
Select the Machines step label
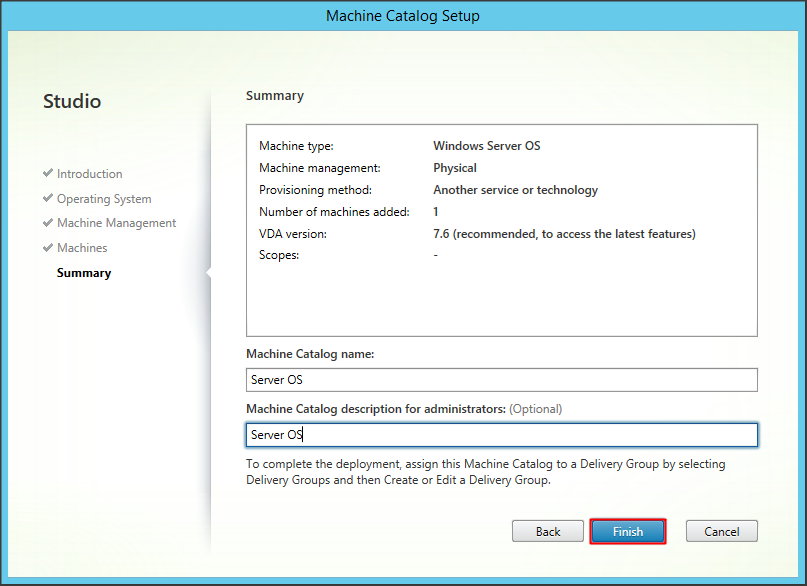click(x=82, y=248)
